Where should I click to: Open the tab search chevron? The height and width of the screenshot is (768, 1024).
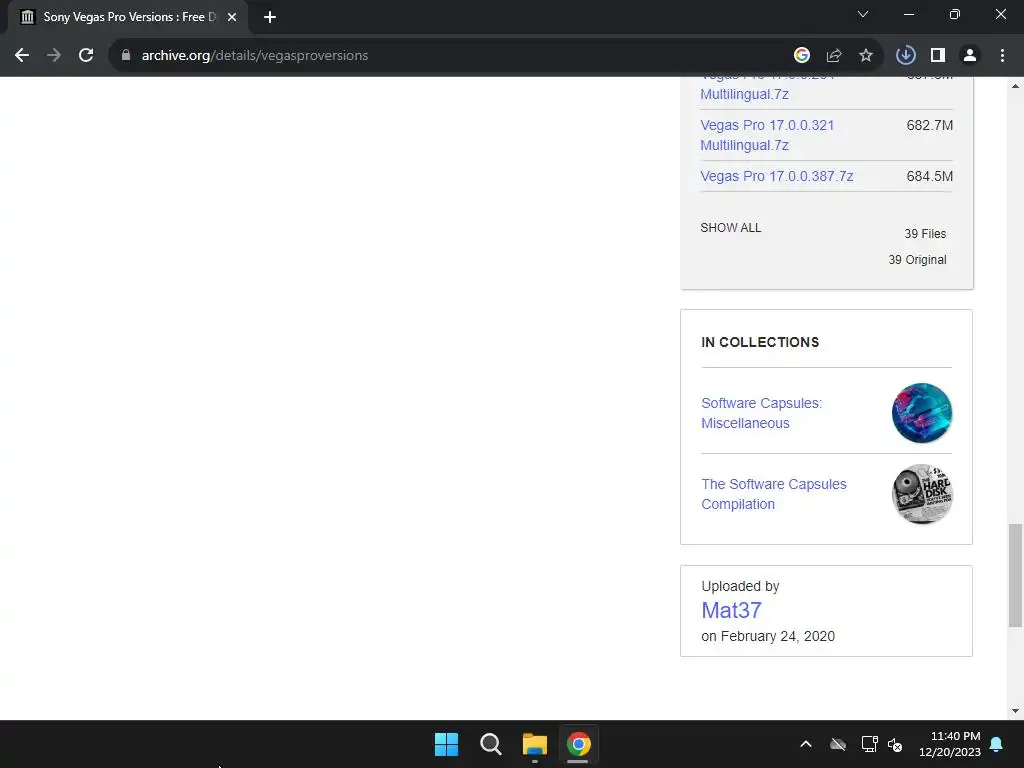(x=863, y=14)
